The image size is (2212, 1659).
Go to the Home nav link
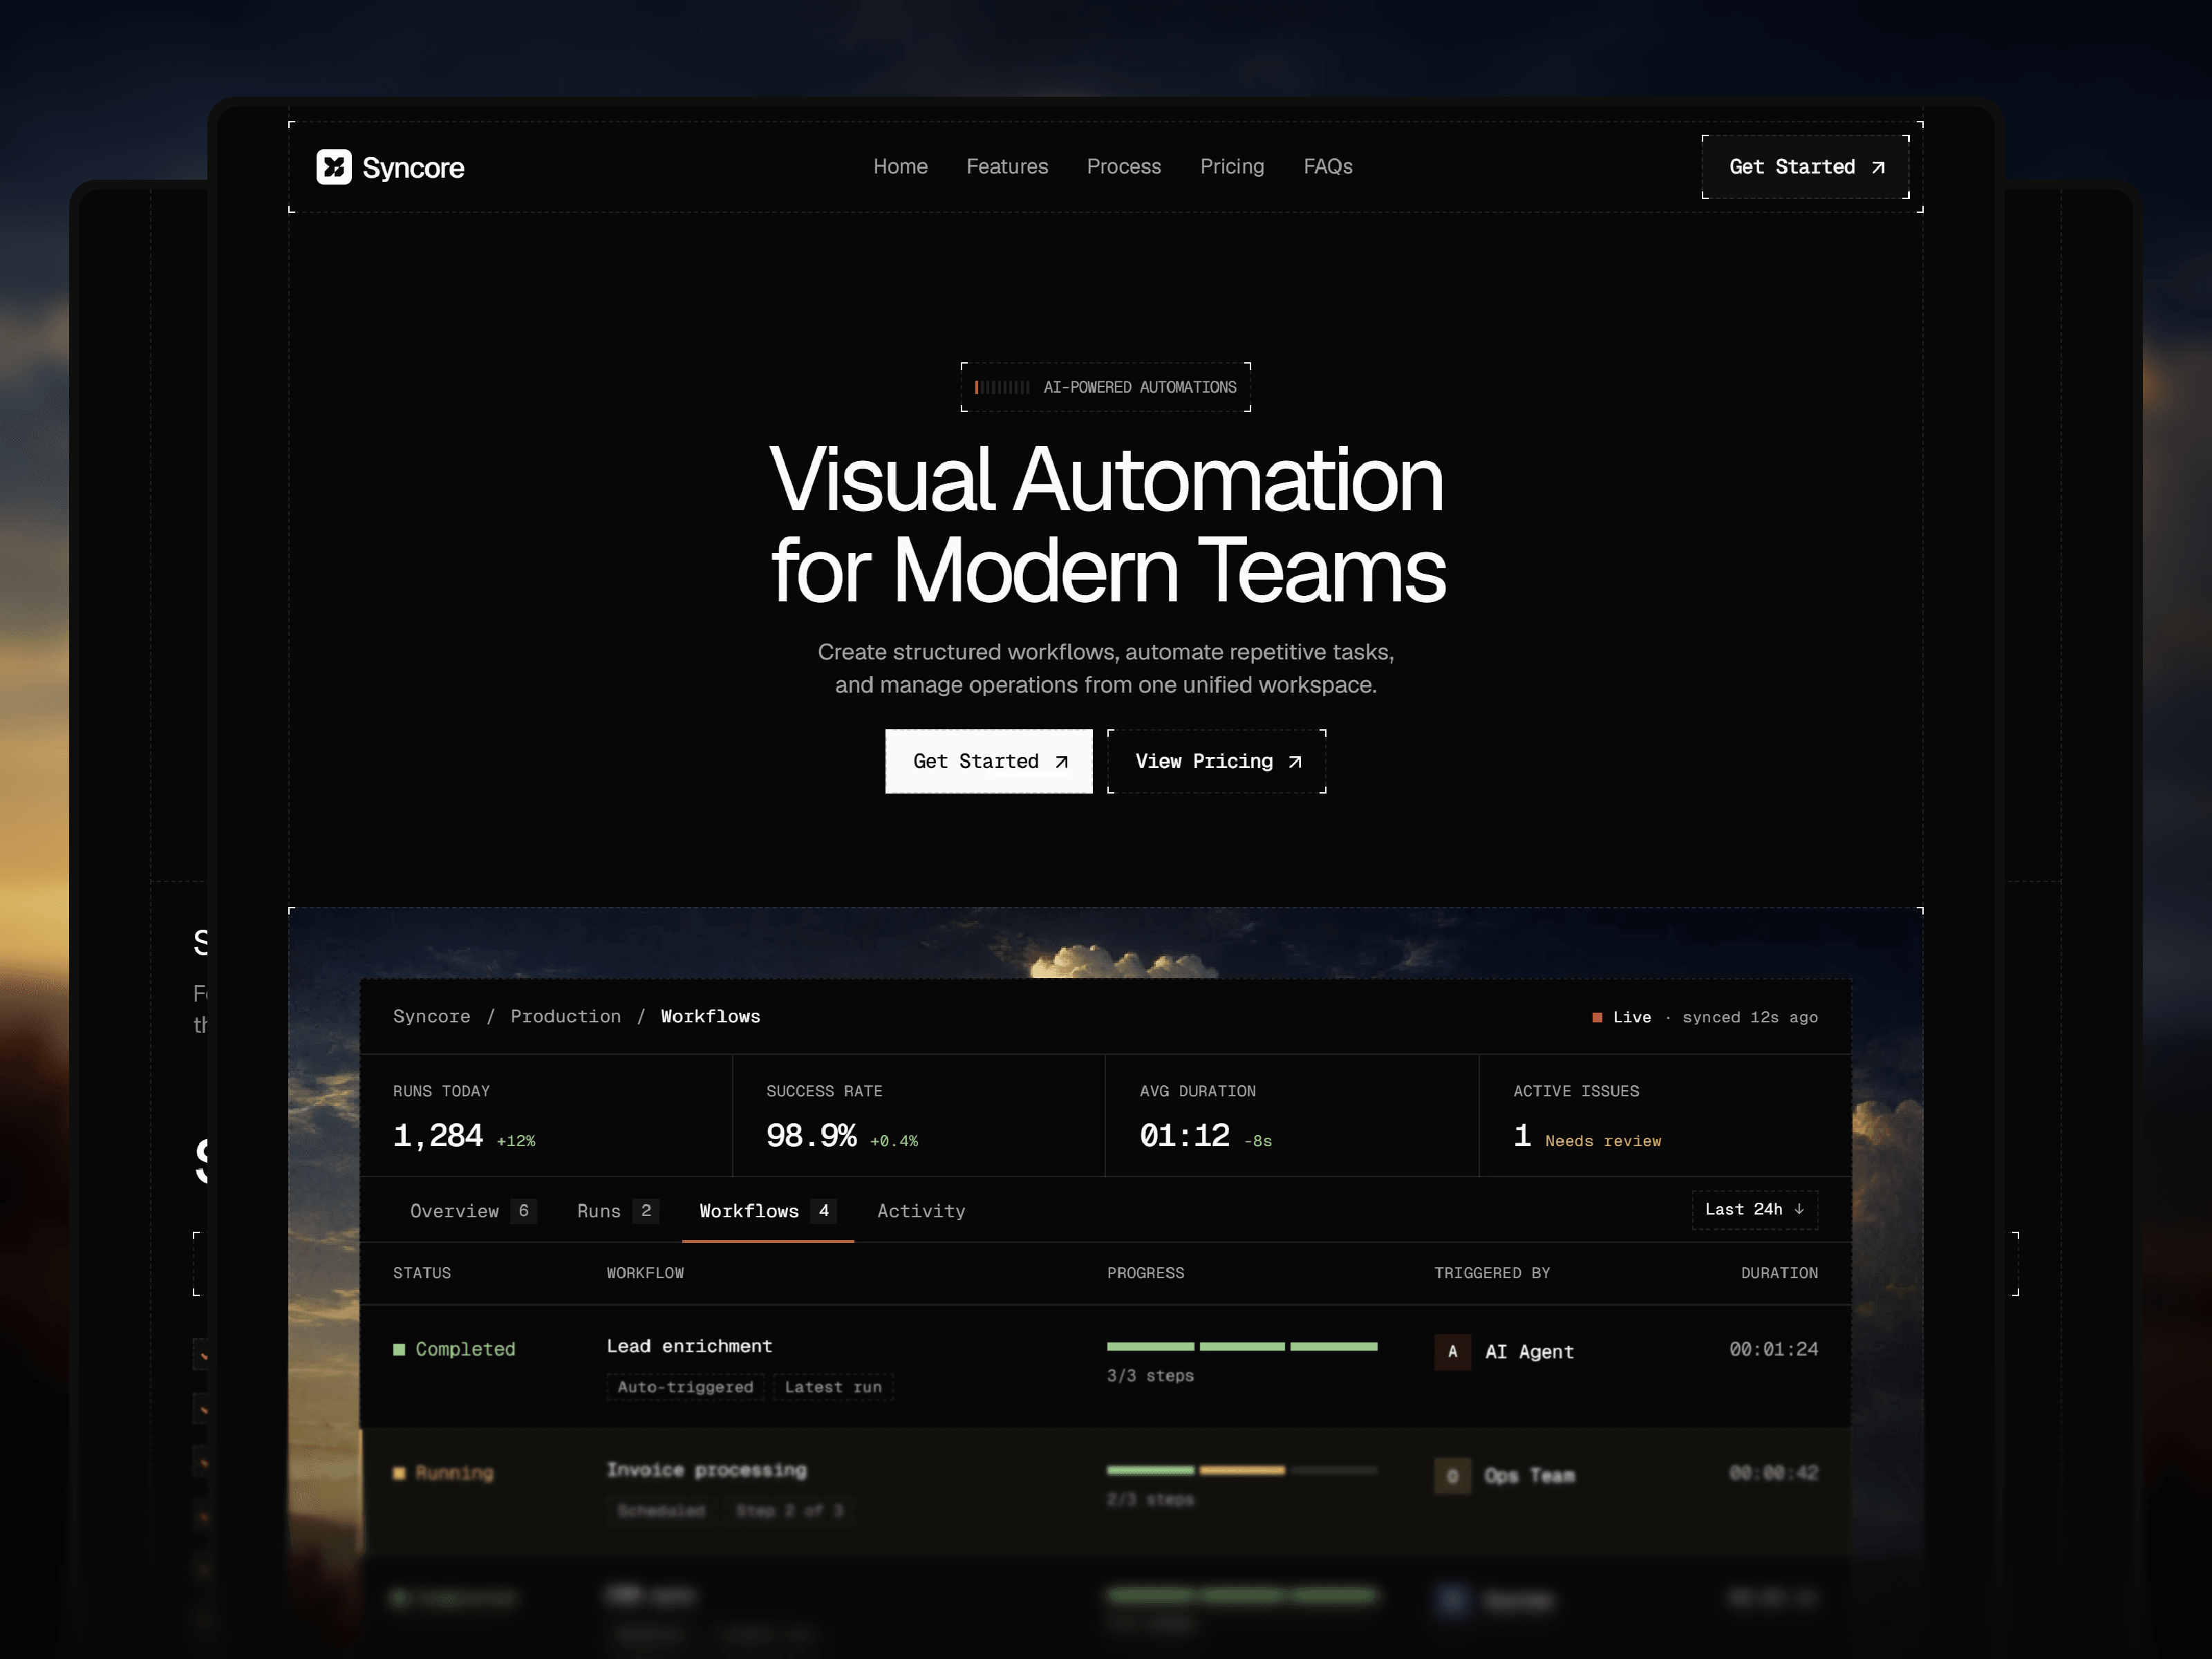point(900,167)
